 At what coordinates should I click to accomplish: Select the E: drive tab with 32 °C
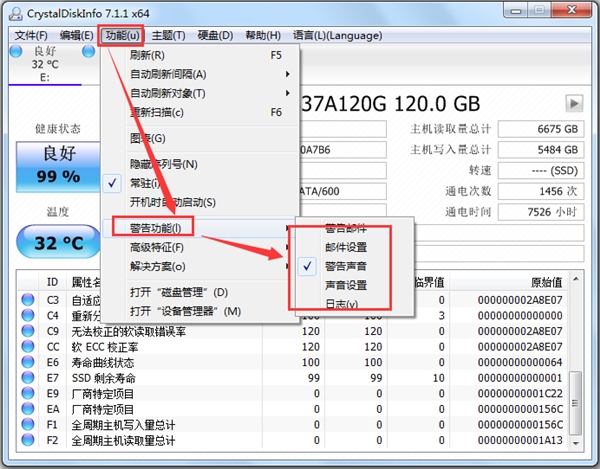pos(44,64)
